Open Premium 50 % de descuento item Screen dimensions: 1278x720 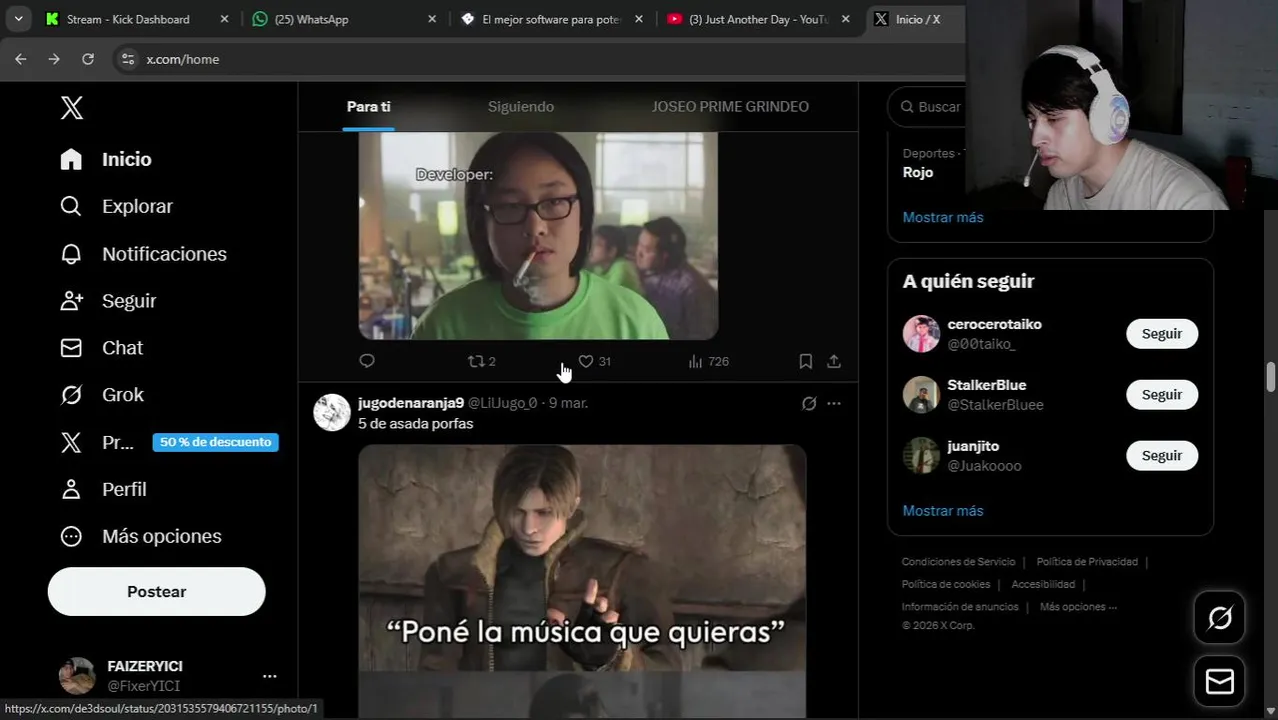168,442
